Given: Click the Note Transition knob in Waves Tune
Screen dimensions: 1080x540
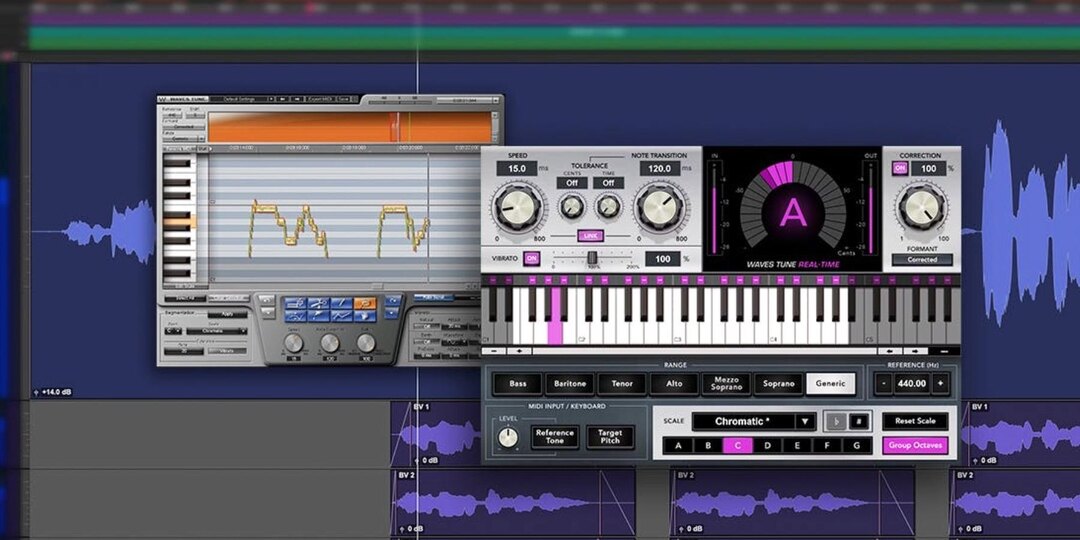Looking at the screenshot, I should pyautogui.click(x=330, y=343).
